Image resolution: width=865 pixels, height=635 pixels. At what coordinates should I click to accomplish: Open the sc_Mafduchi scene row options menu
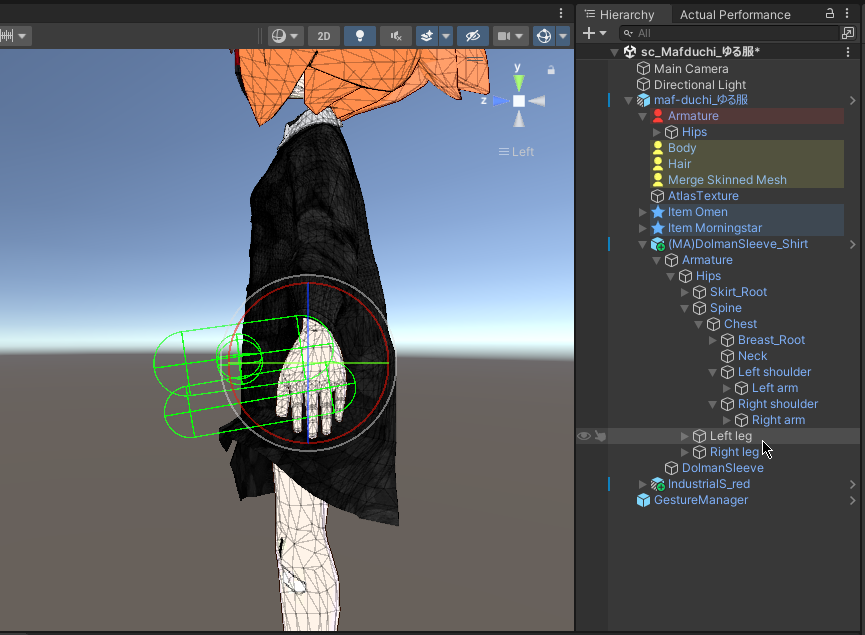coord(848,51)
